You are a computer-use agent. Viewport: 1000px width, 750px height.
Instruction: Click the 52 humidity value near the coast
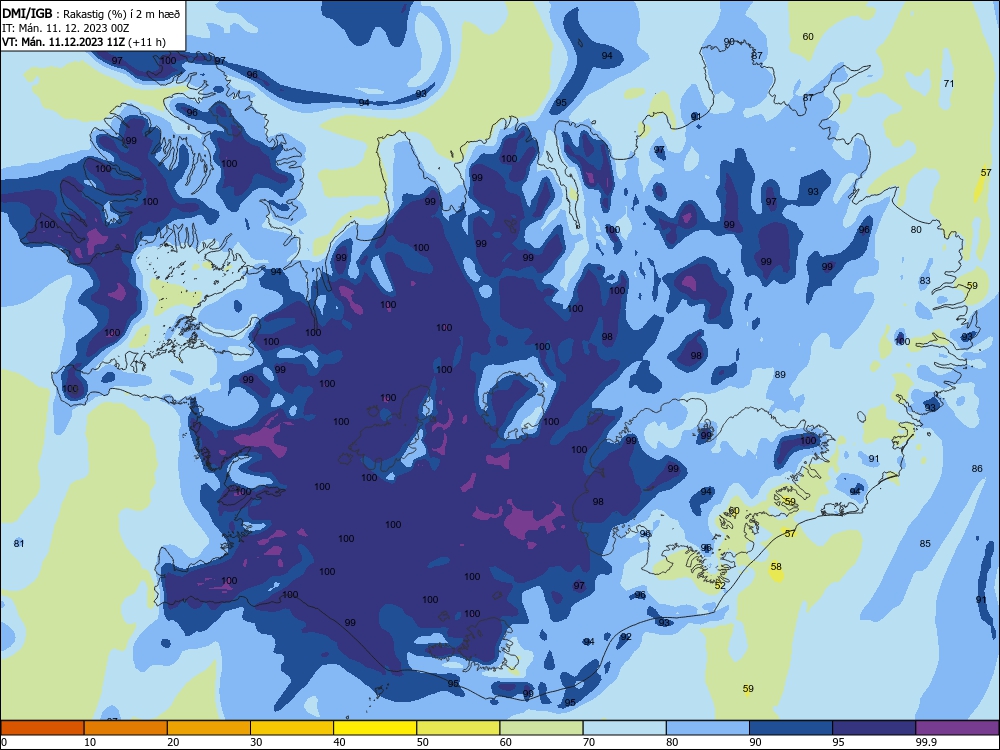720,585
